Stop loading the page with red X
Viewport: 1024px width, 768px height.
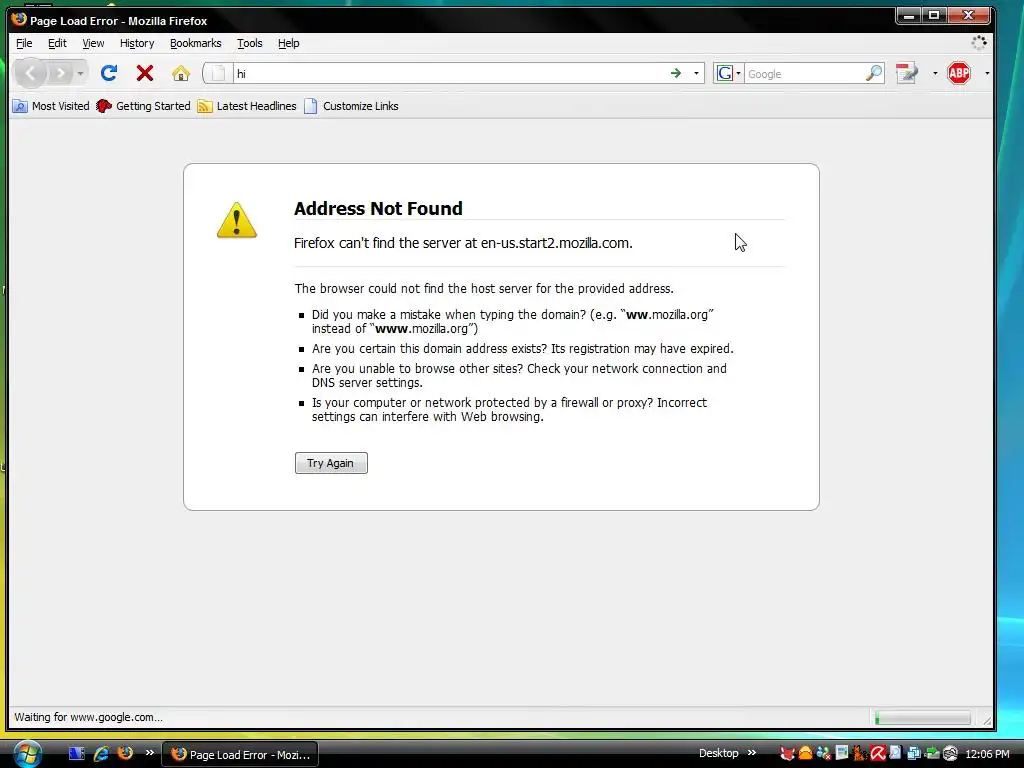click(x=145, y=73)
